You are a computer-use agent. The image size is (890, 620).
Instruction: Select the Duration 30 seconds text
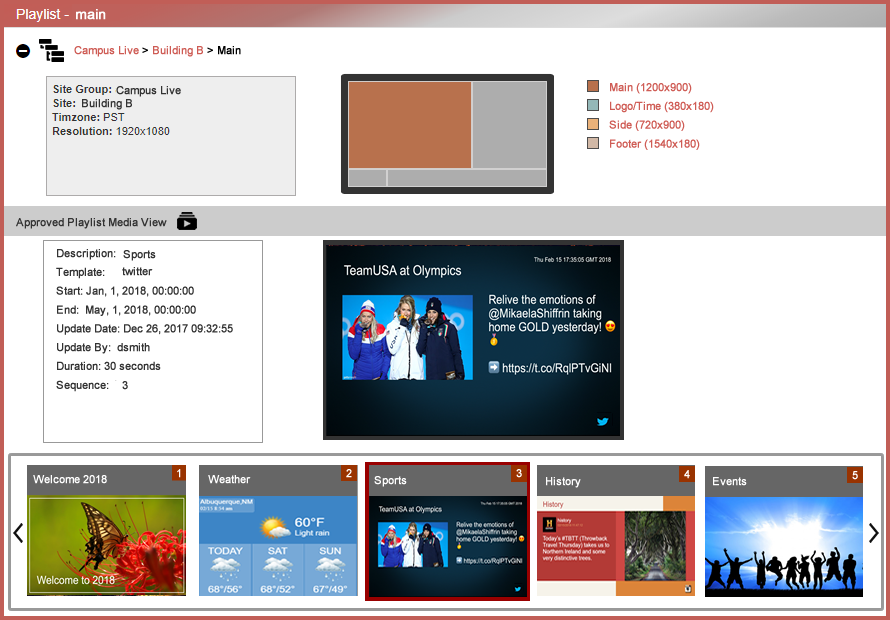(108, 366)
